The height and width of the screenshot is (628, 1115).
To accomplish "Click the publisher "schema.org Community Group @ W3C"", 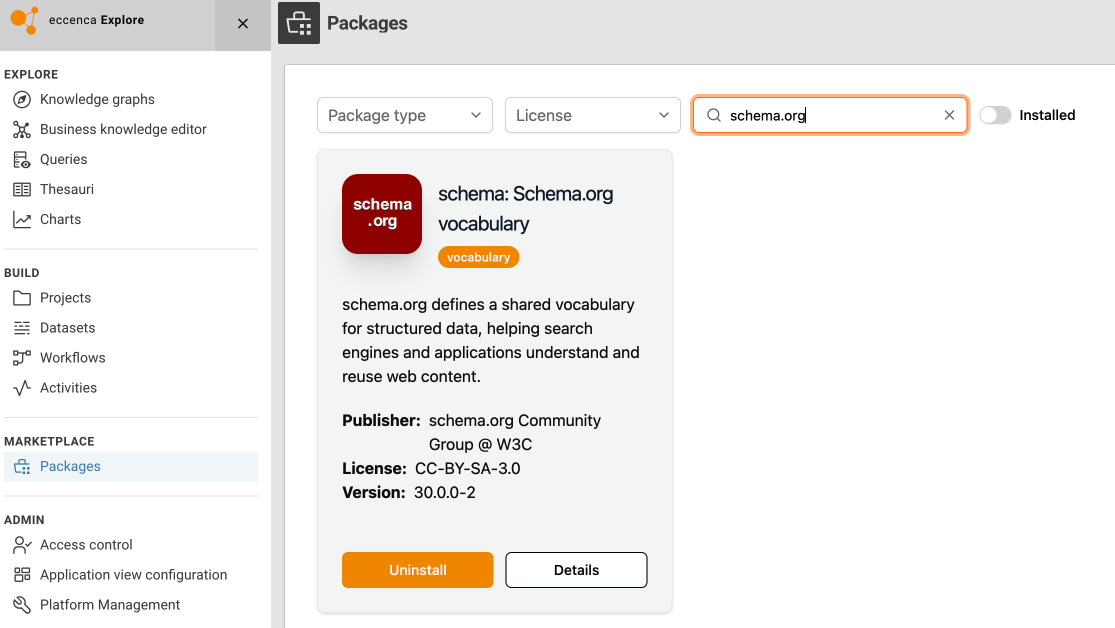I will point(515,432).
